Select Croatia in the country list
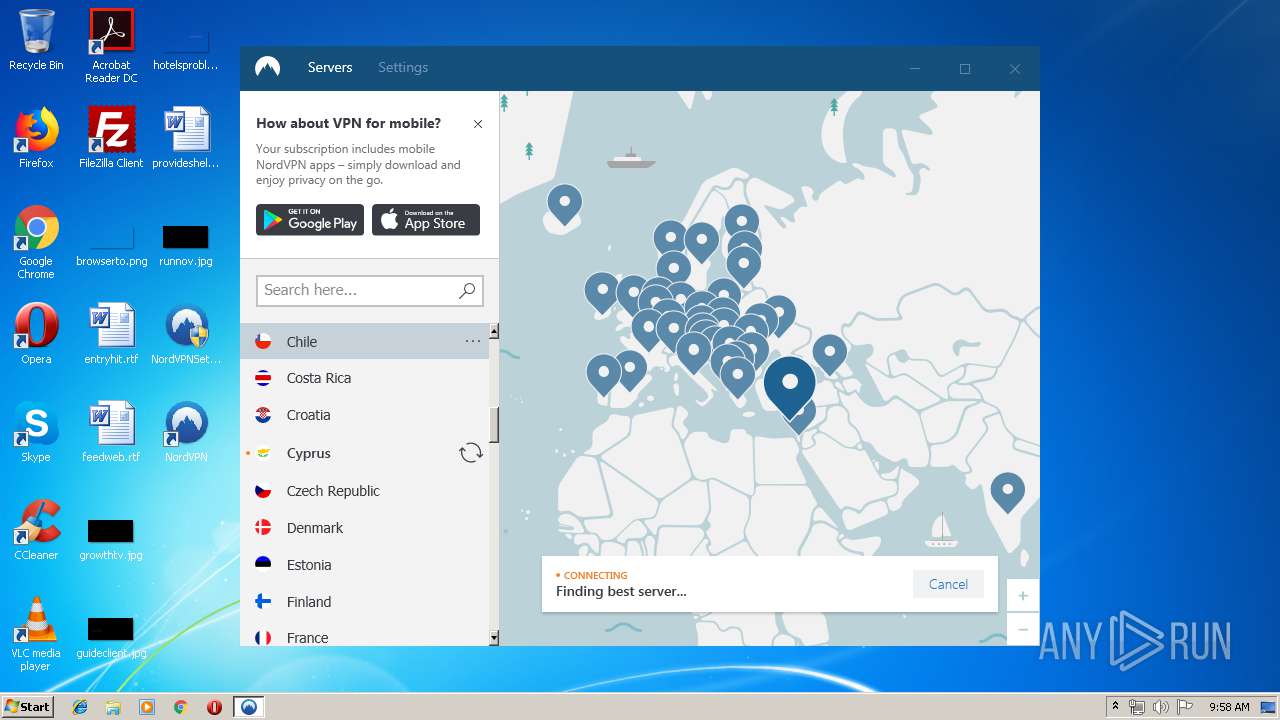This screenshot has height=720, width=1280. click(364, 415)
